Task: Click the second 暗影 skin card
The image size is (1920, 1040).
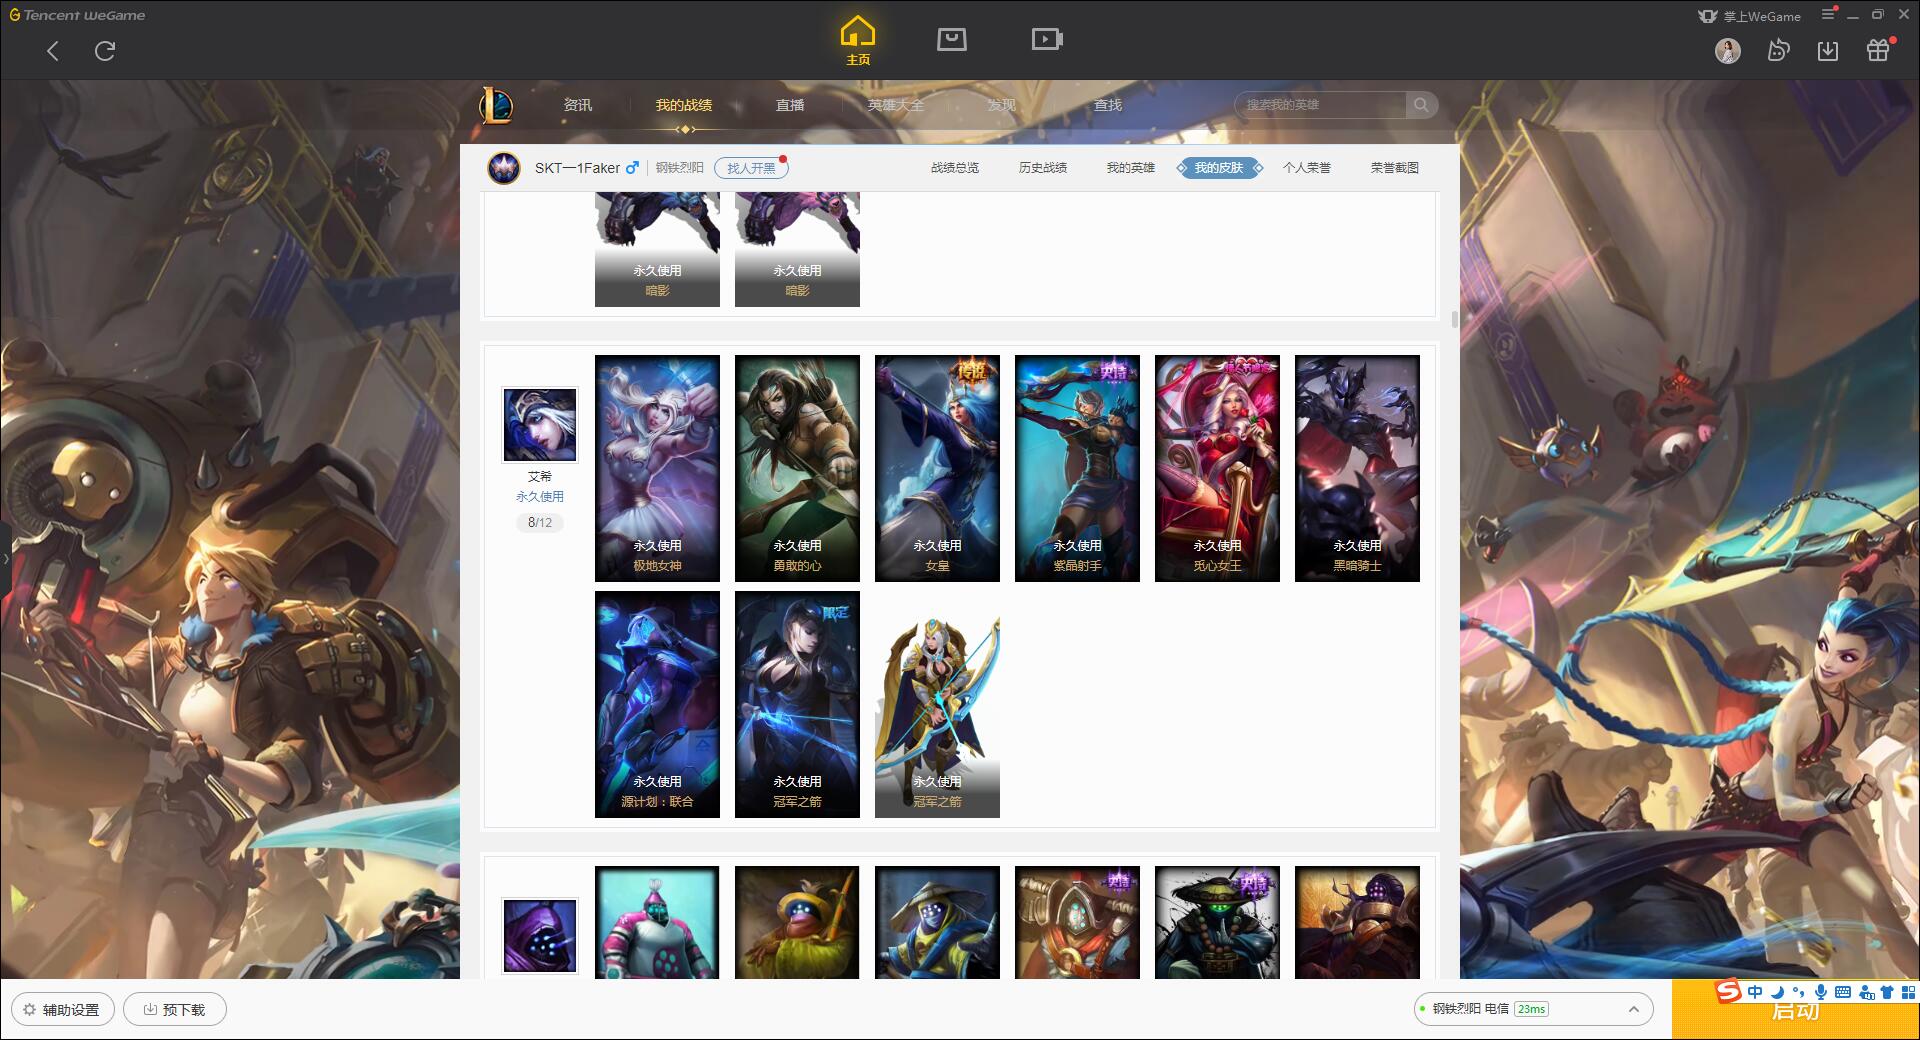Action: pyautogui.click(x=797, y=250)
